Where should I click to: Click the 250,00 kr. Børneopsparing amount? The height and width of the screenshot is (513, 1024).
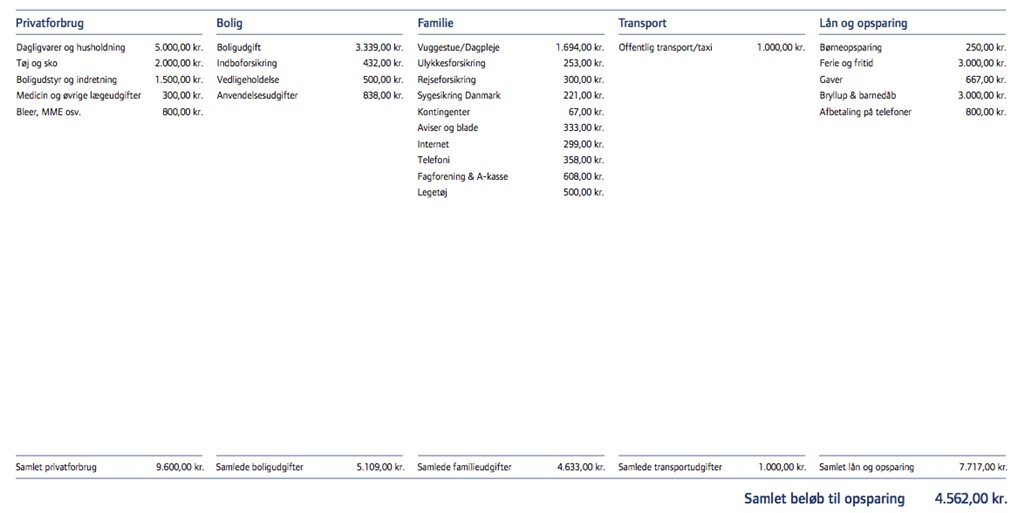[985, 48]
